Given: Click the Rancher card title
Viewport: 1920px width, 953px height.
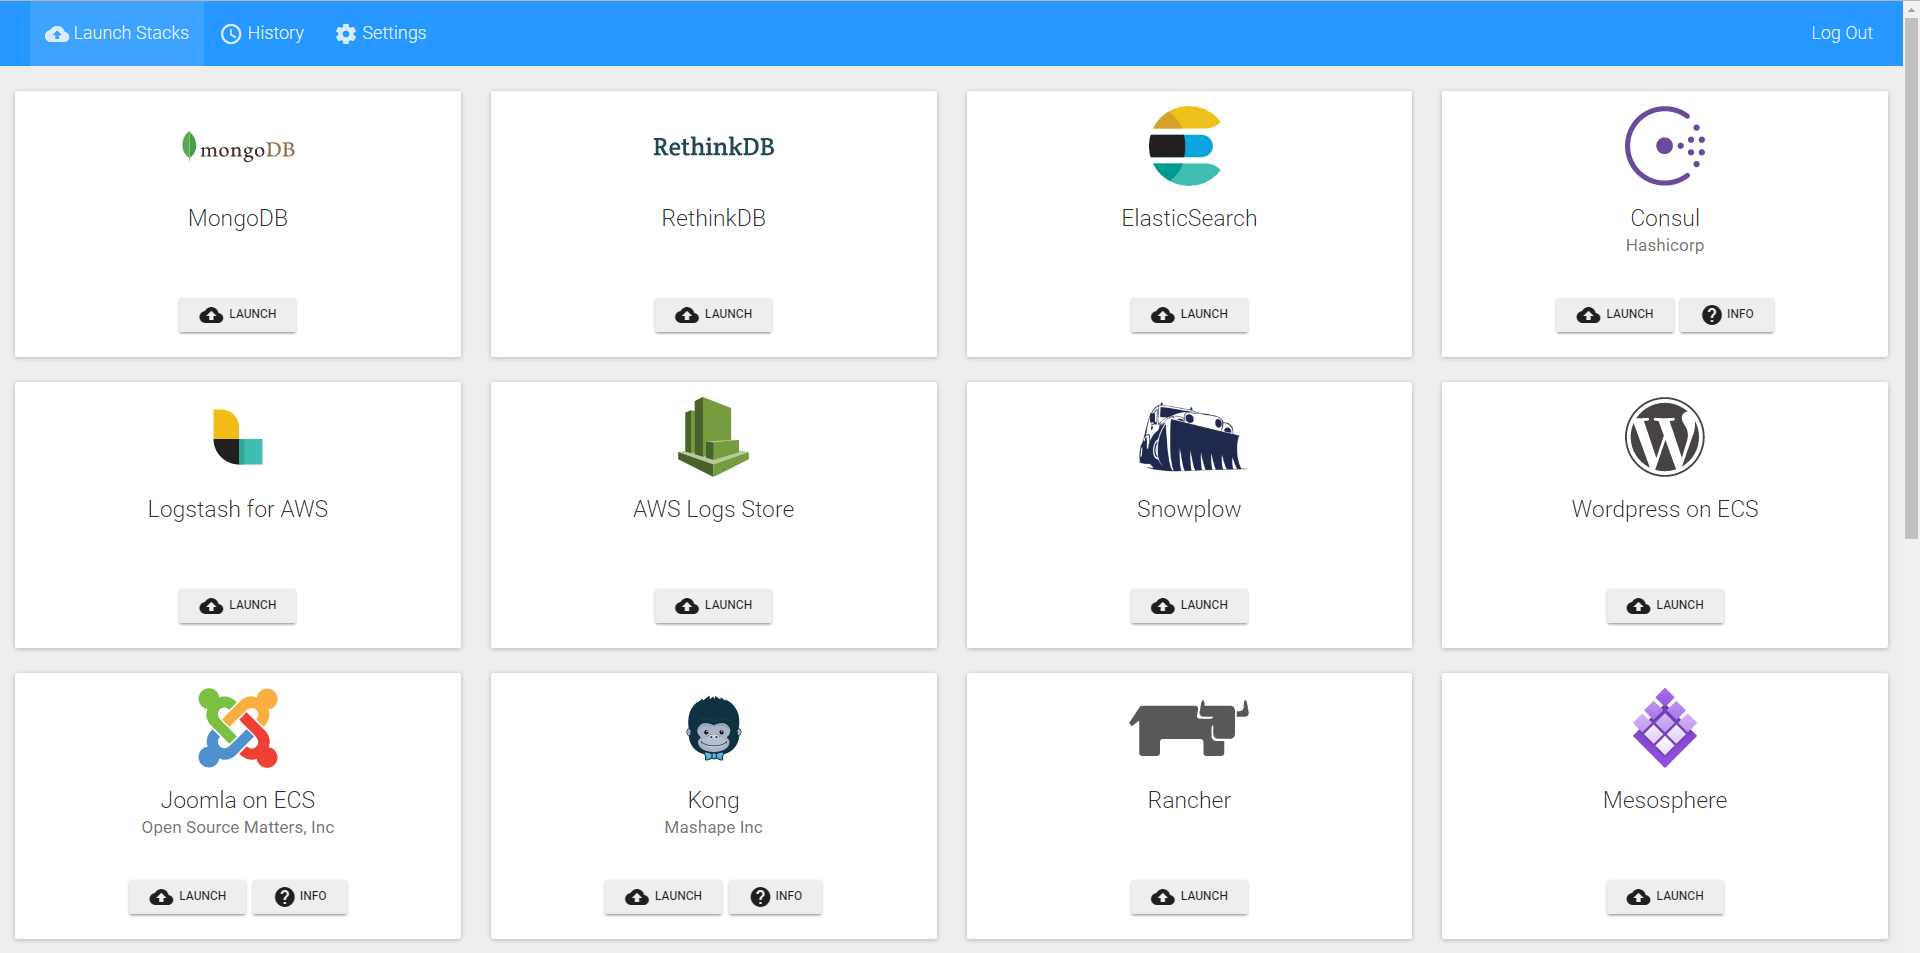Looking at the screenshot, I should pyautogui.click(x=1189, y=800).
